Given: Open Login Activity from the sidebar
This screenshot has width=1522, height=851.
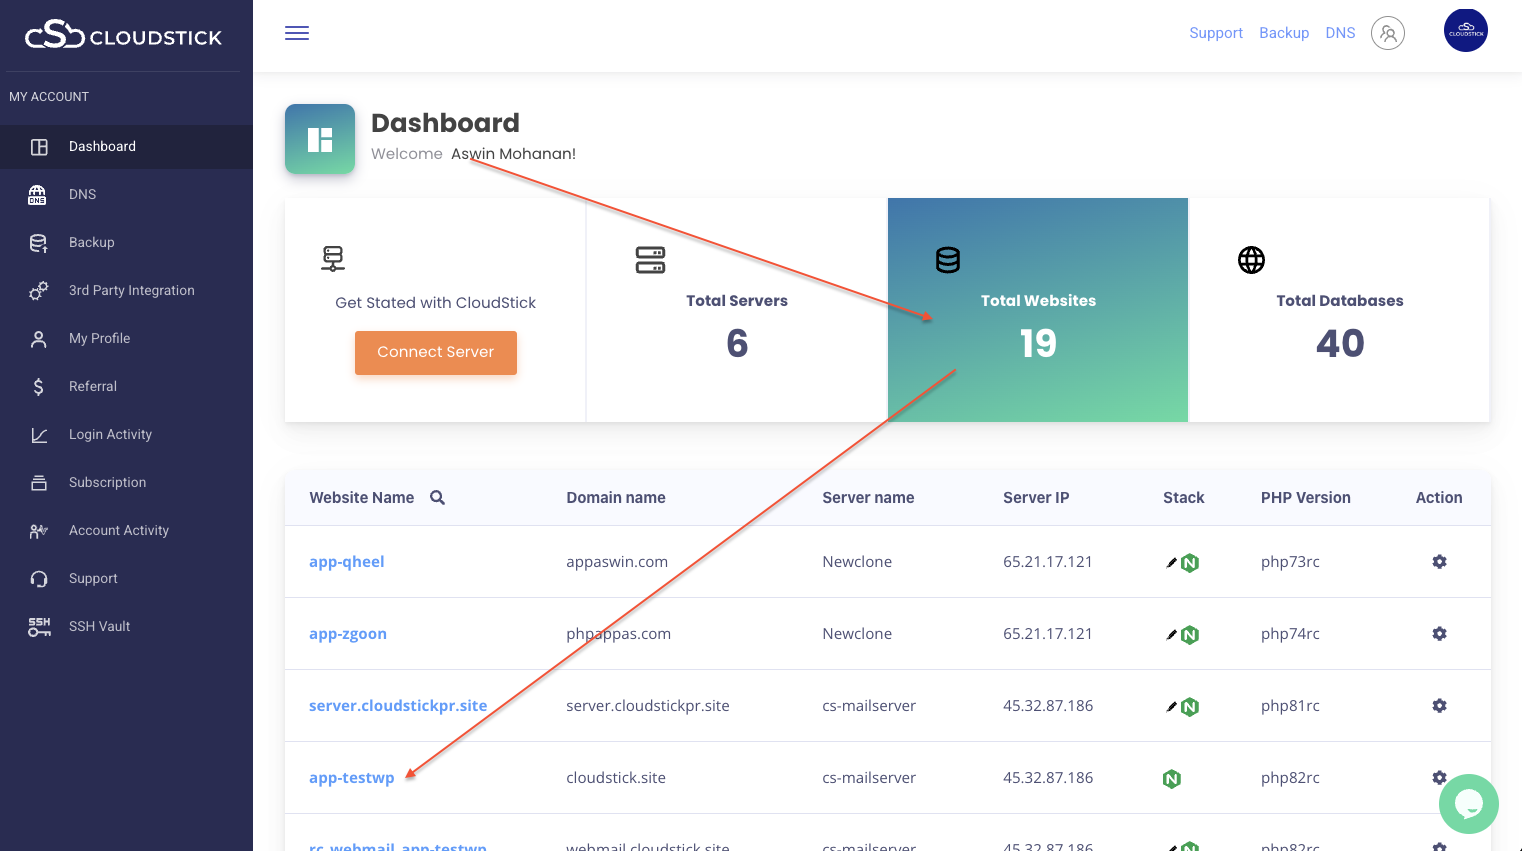Looking at the screenshot, I should click(x=110, y=434).
